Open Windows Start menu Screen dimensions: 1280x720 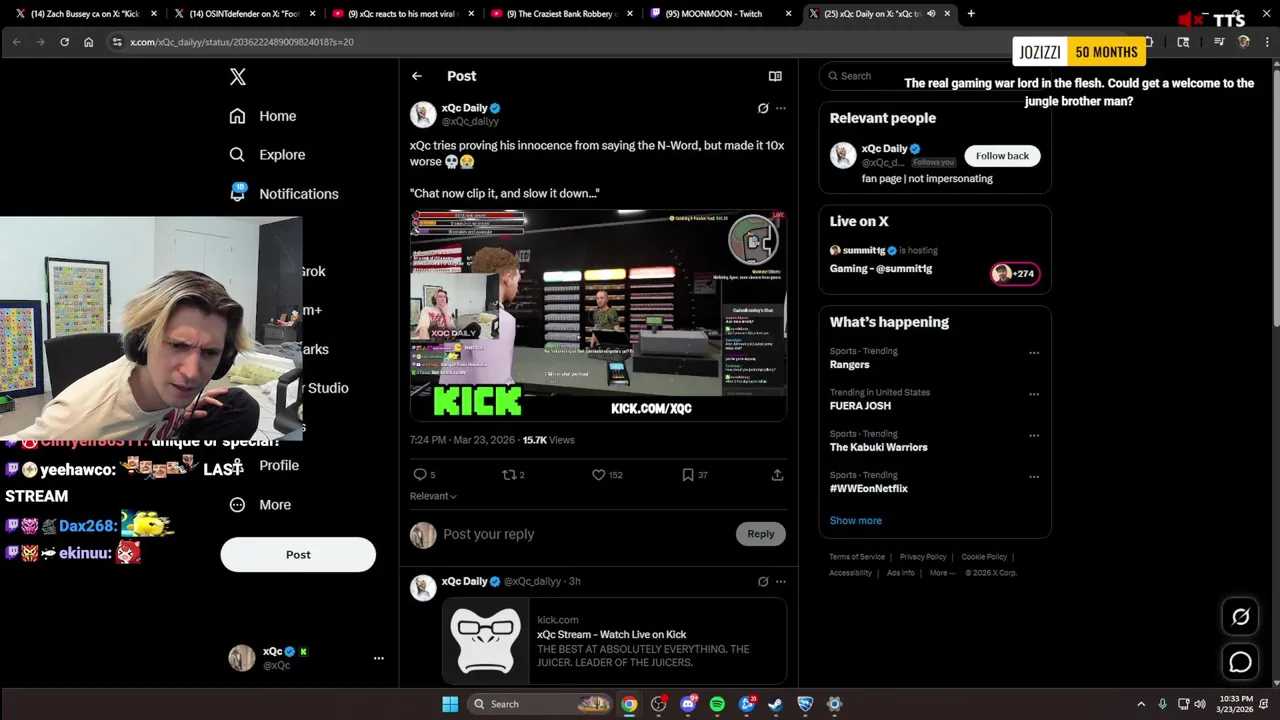(450, 704)
